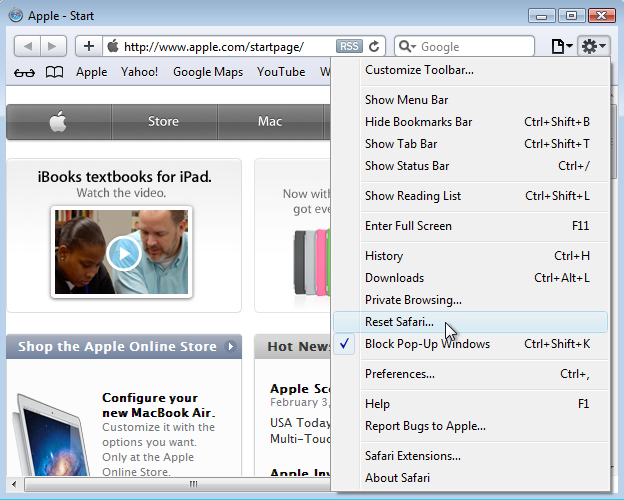This screenshot has width=624, height=500.
Task: Toggle Block Pop-Up Windows checkmark
Action: click(x=345, y=344)
